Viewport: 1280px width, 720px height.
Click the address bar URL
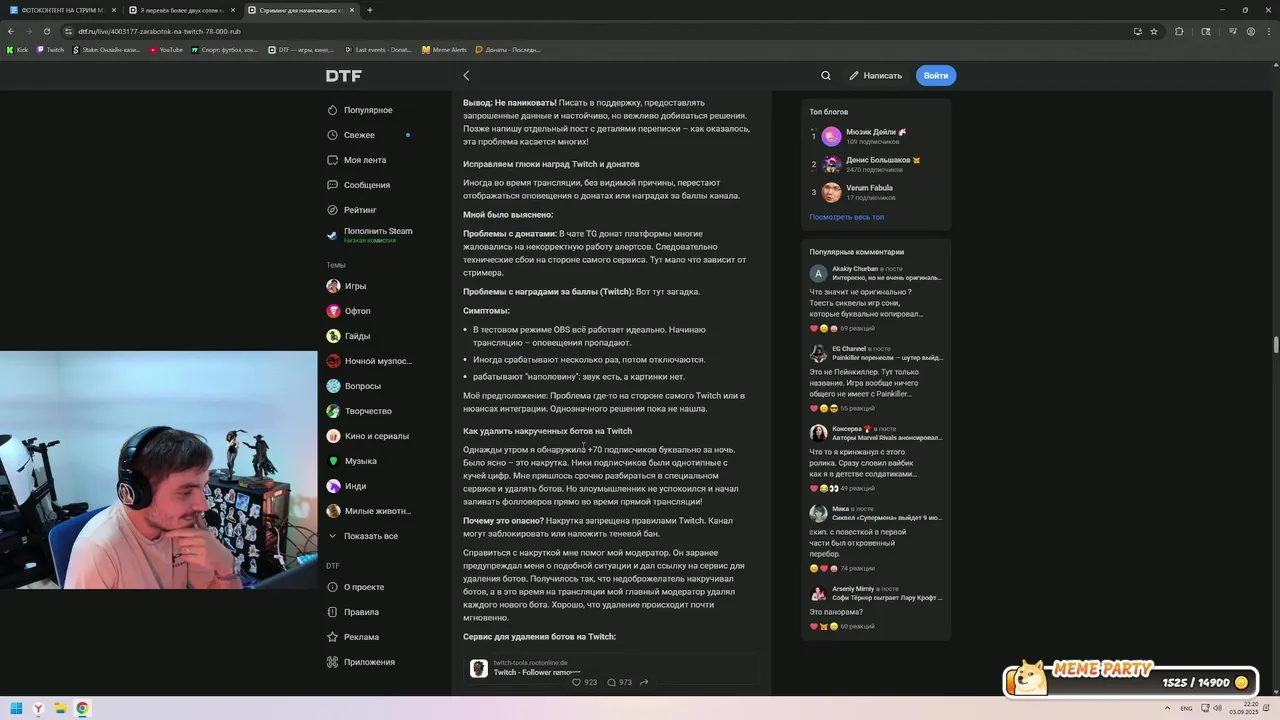tap(160, 31)
